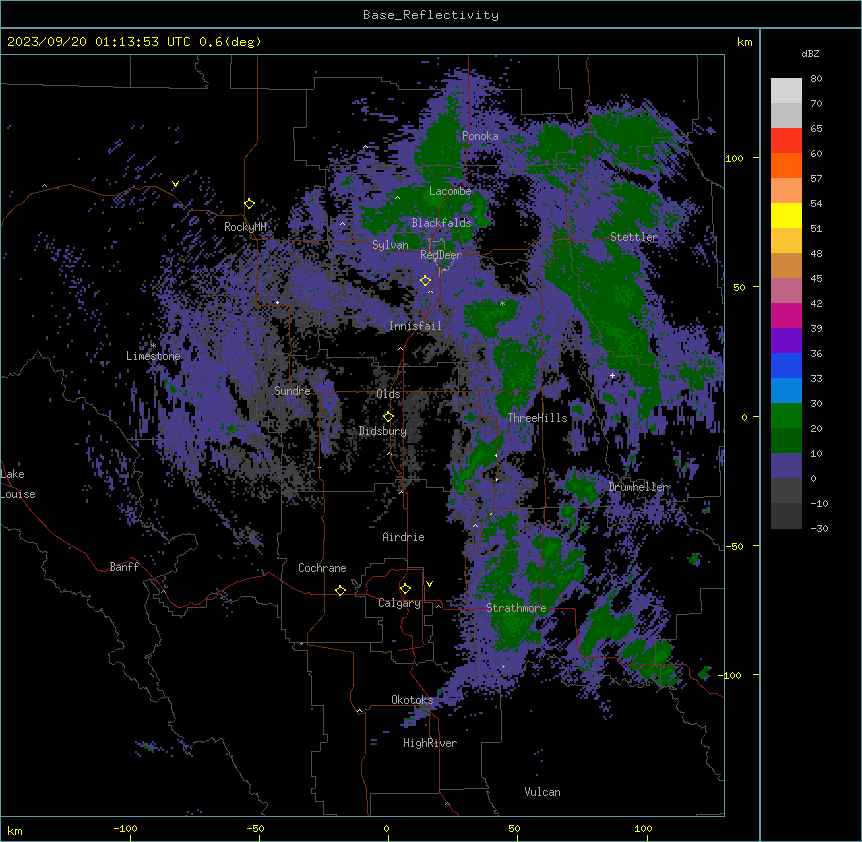Select the green 20-30 dBZ legend swatch

click(786, 416)
